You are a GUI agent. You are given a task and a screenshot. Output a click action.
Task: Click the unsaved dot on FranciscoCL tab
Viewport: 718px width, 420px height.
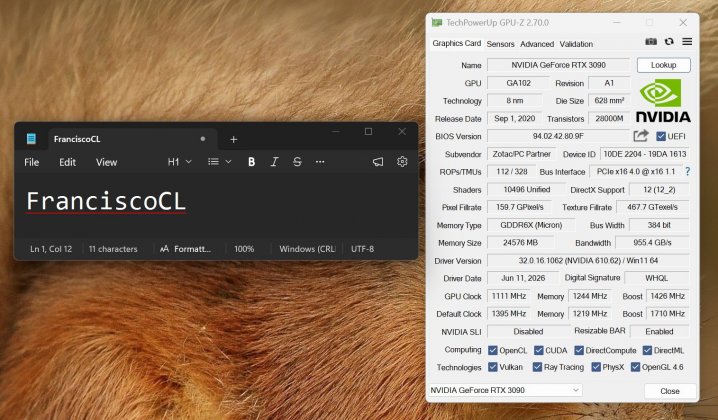tap(203, 139)
